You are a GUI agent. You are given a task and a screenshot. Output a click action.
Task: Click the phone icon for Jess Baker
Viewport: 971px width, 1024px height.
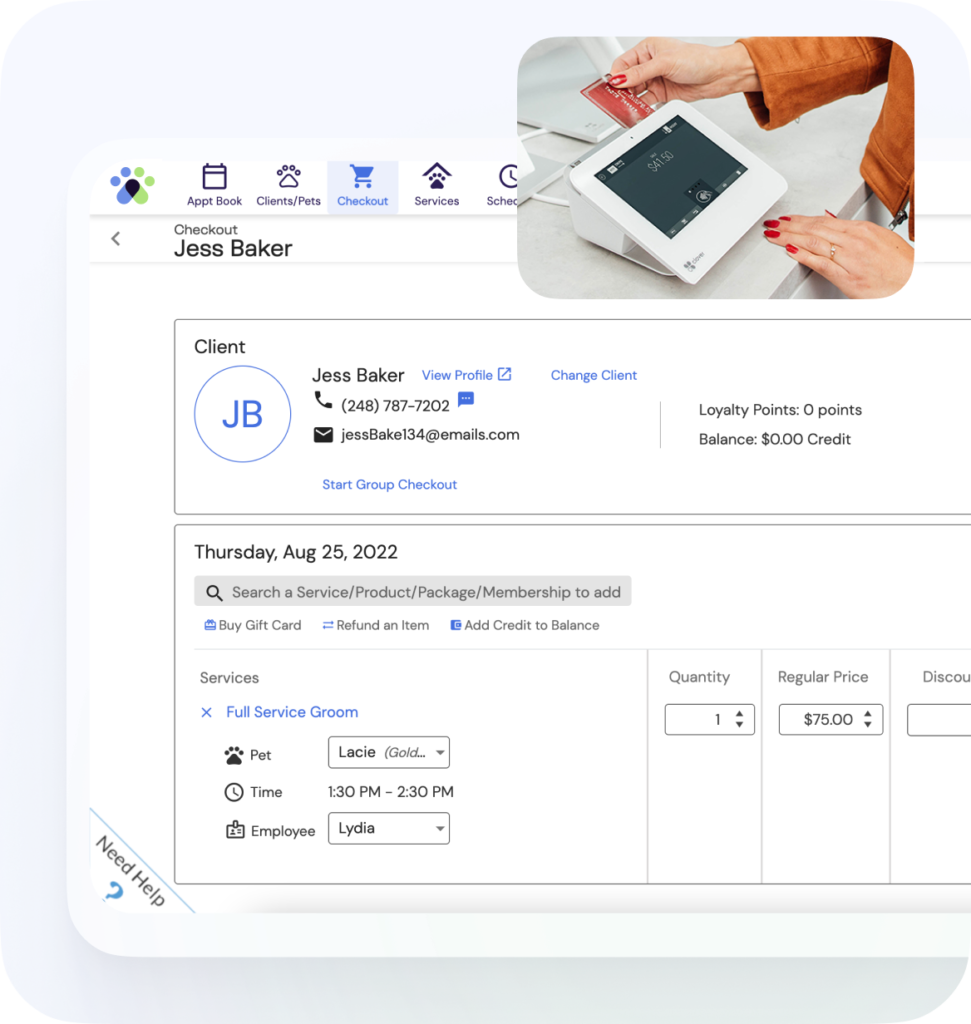click(323, 401)
